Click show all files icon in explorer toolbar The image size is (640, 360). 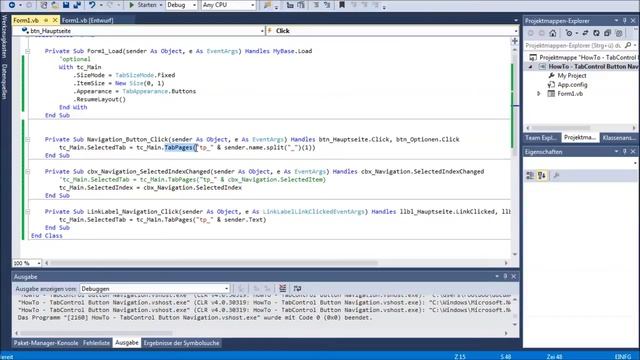point(618,33)
